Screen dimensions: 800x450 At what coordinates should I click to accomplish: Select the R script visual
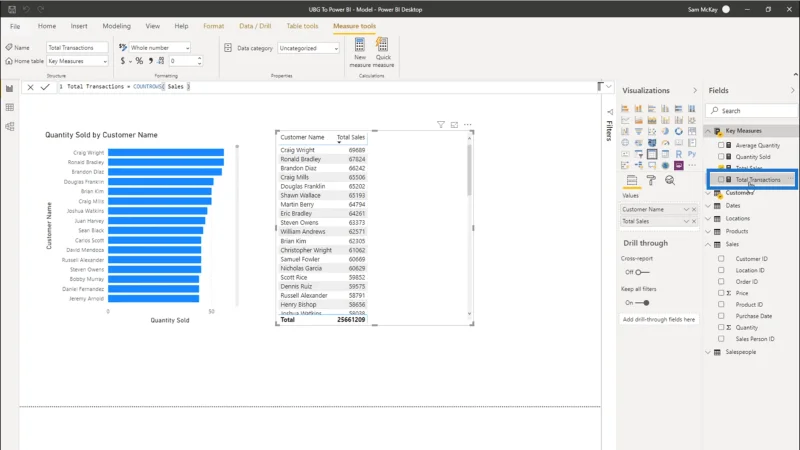tap(679, 154)
